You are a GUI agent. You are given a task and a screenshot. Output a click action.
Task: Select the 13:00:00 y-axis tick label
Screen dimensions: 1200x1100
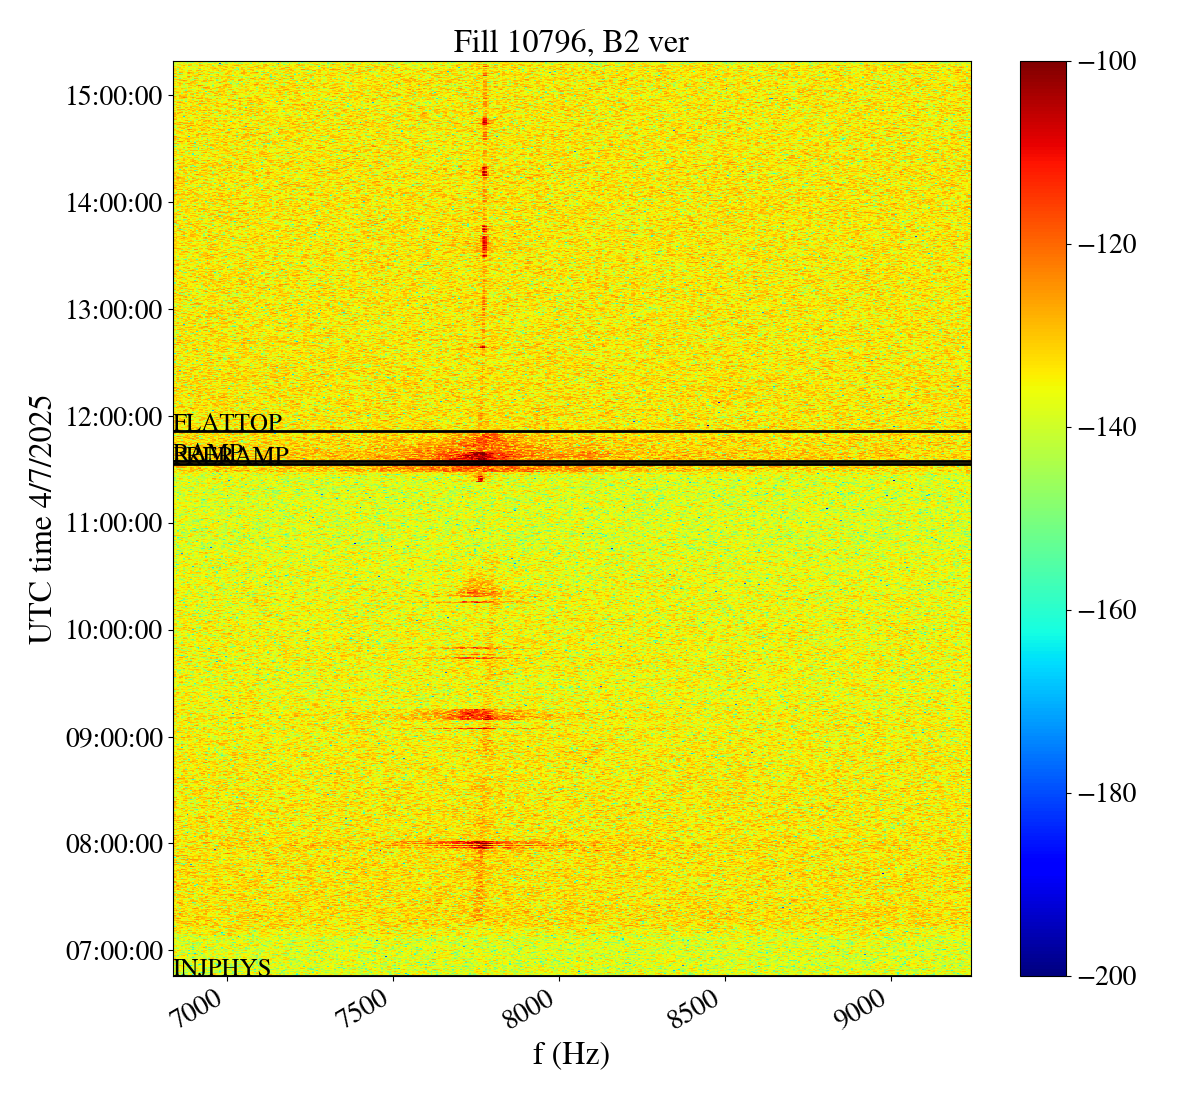click(x=113, y=309)
